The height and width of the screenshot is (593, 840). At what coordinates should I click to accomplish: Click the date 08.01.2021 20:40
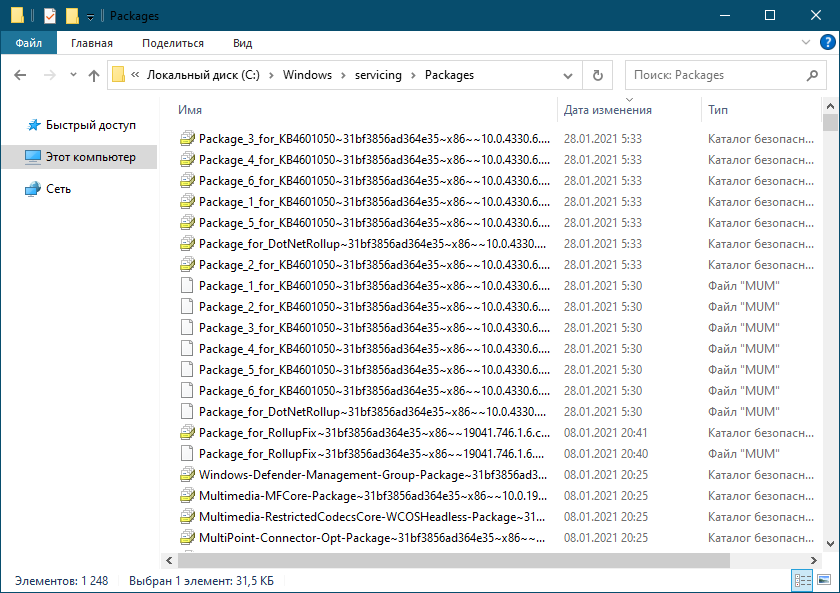[x=605, y=454]
